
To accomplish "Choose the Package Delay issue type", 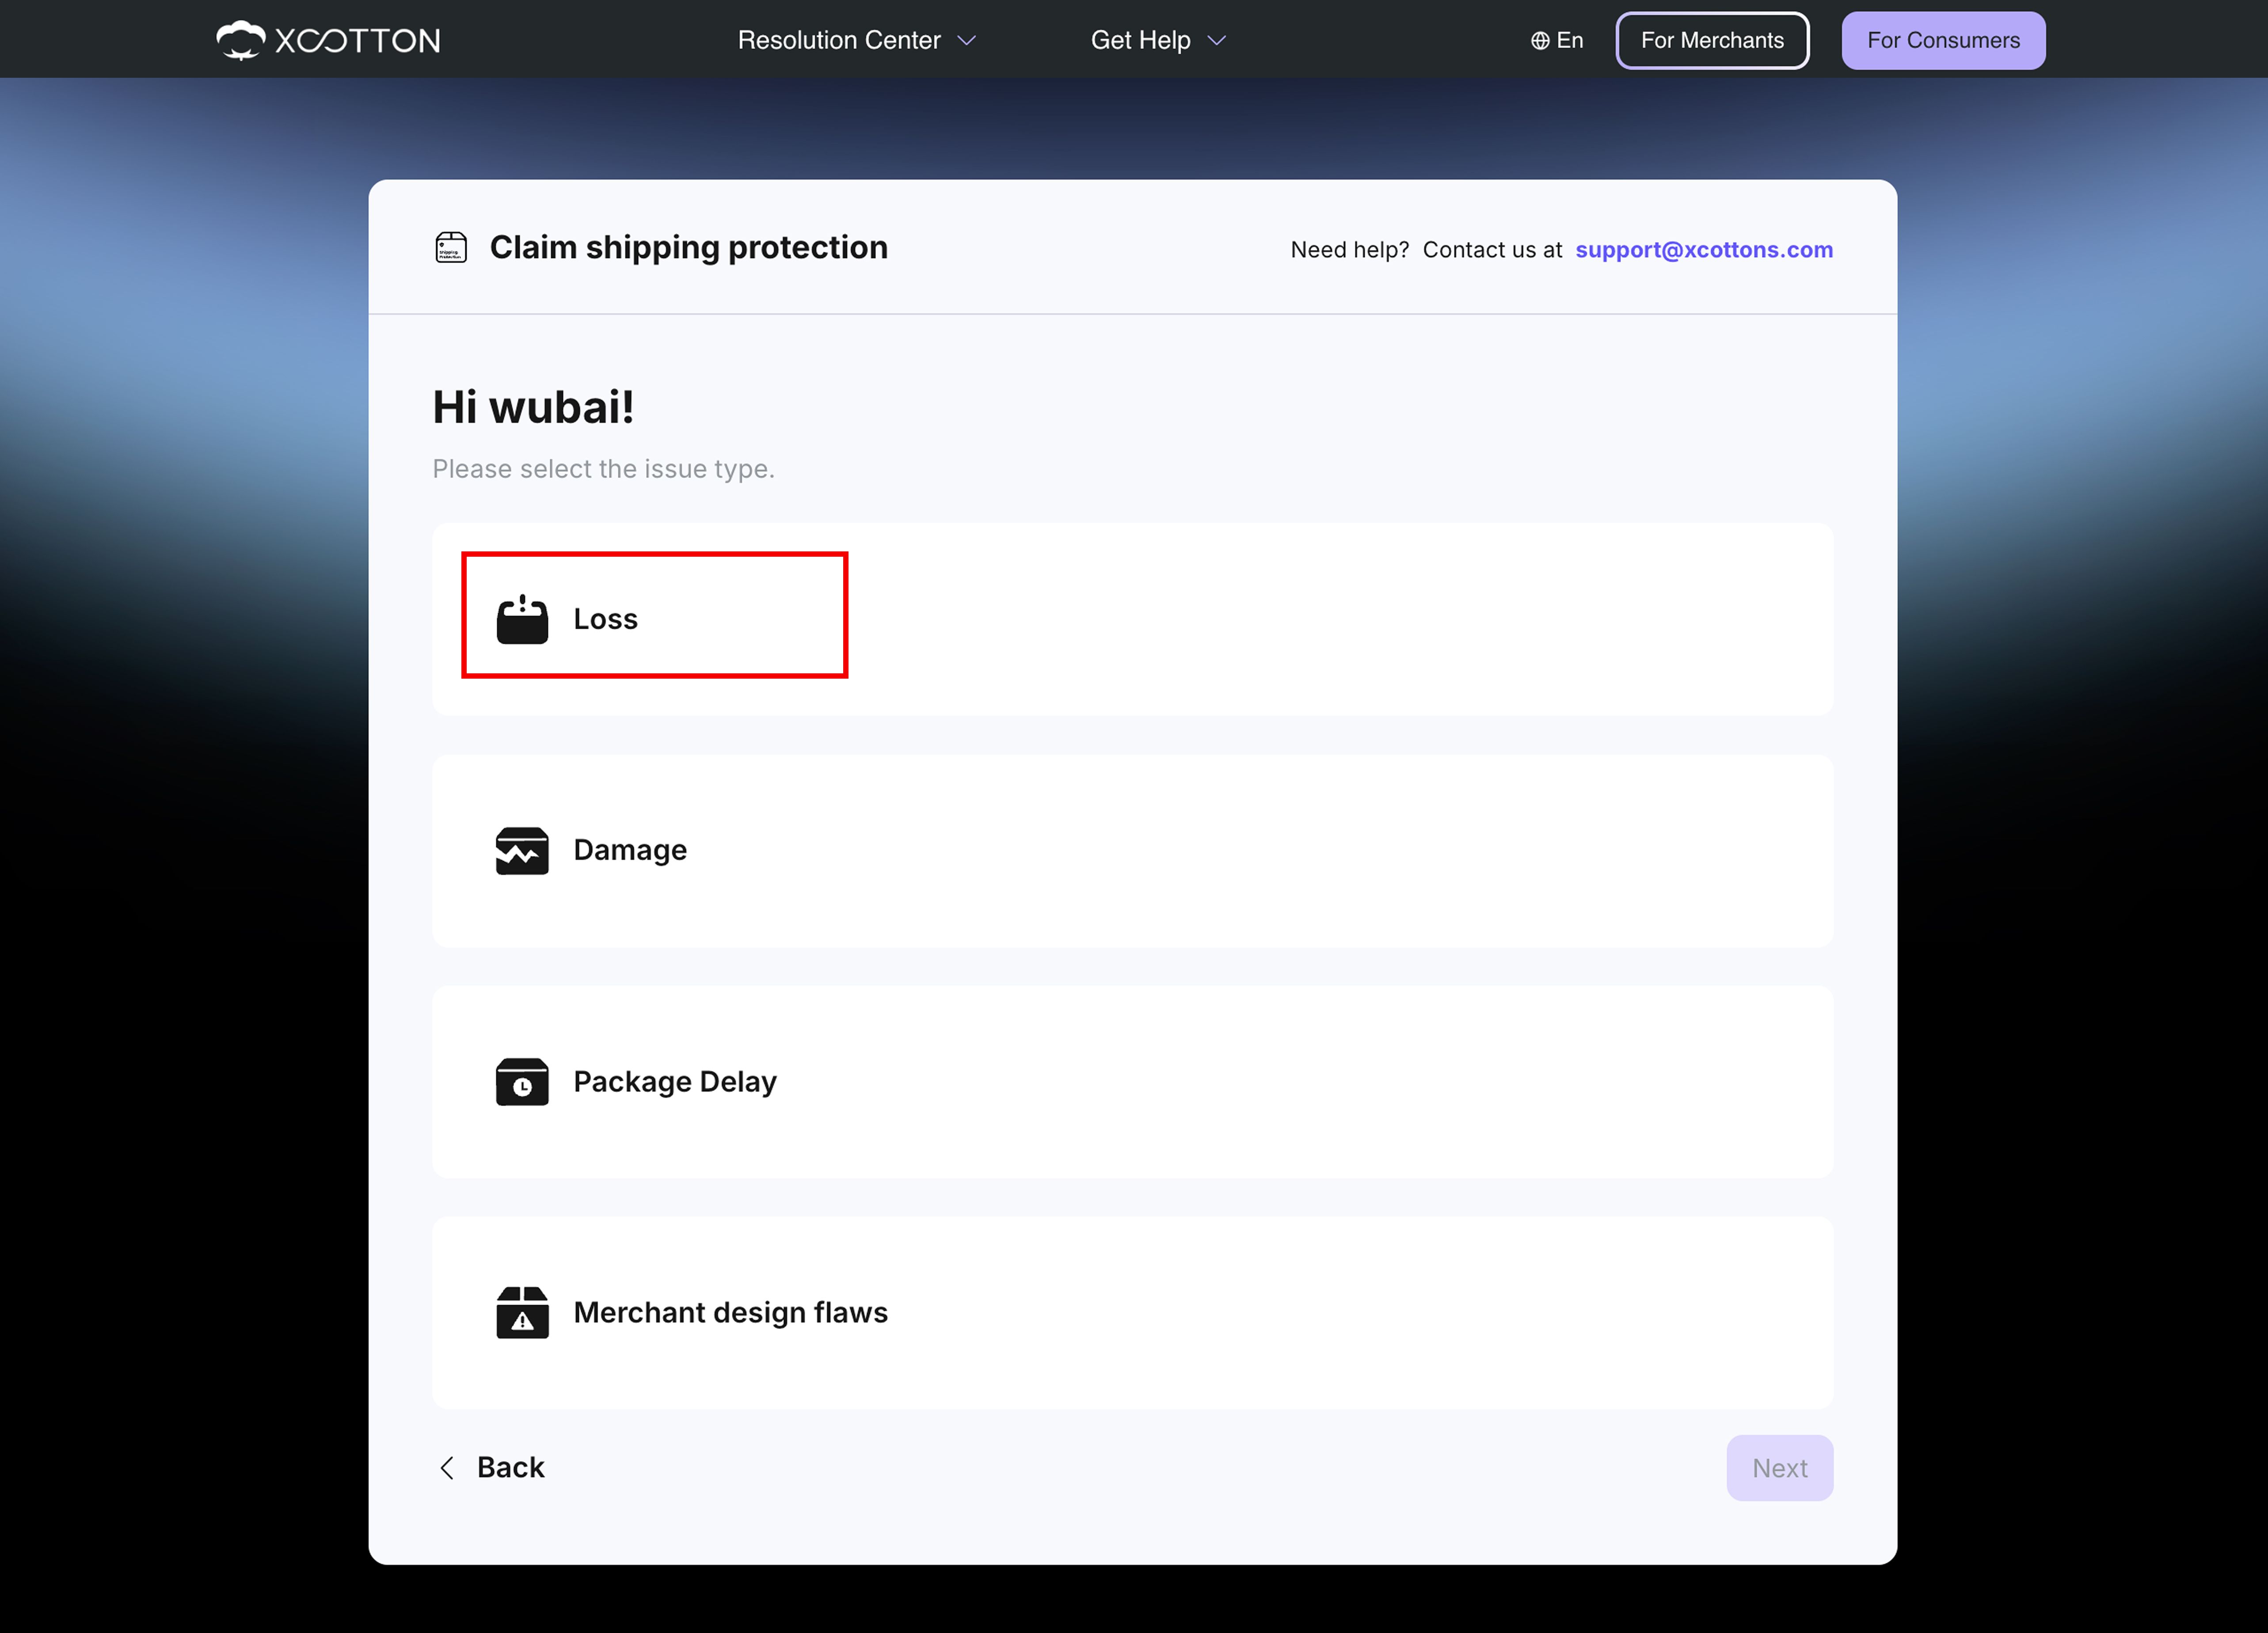I will click(1132, 1082).
